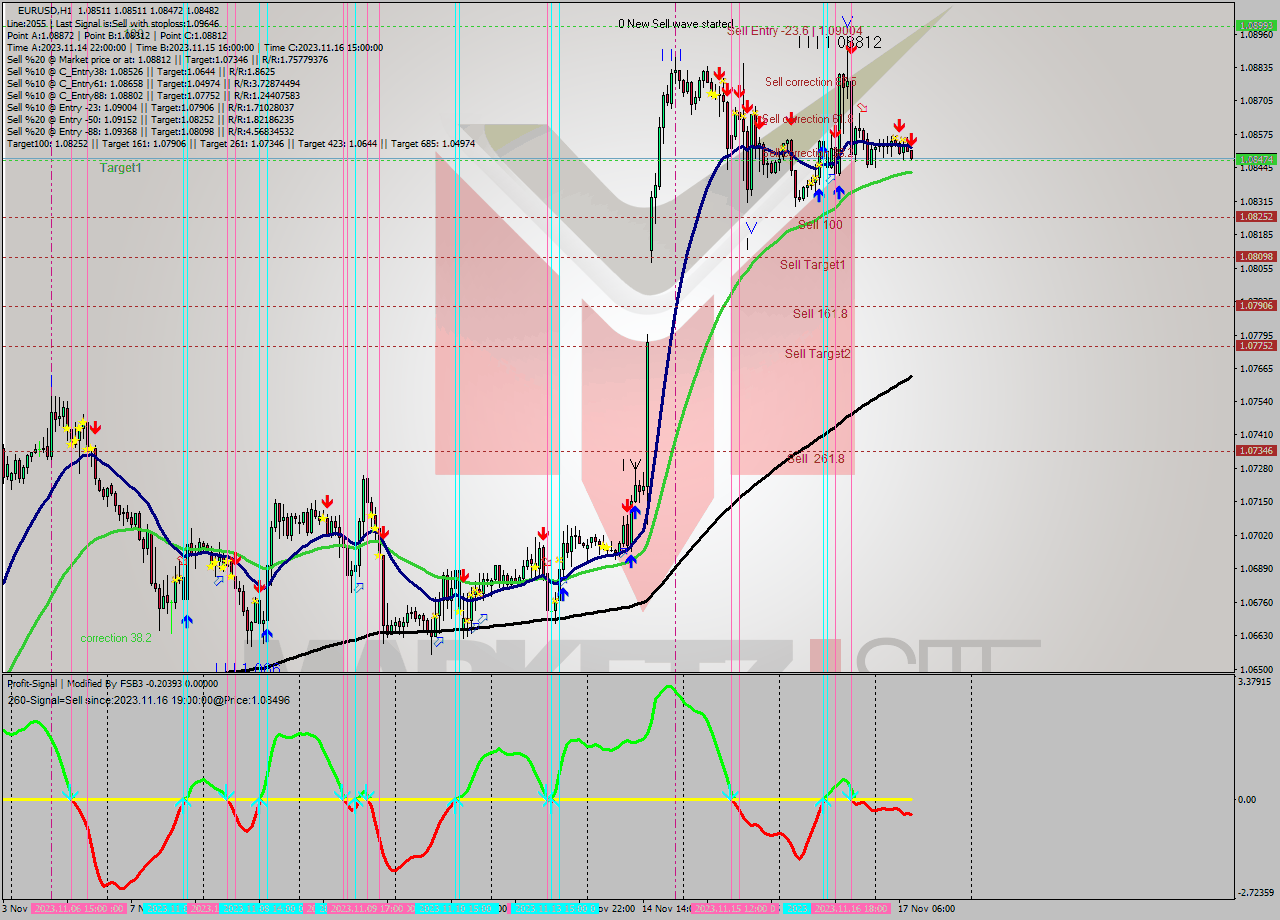Click the 0.00 oscillator zero level value
Screen dimensions: 1280x920
coord(1246,800)
